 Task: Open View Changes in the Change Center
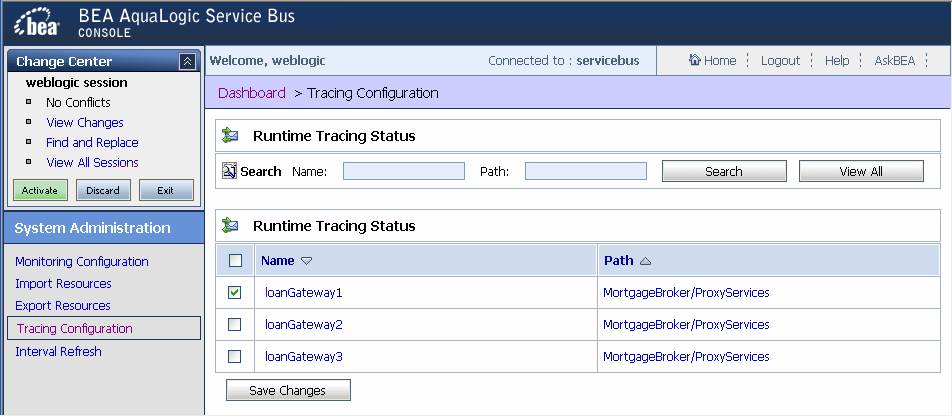tap(84, 123)
